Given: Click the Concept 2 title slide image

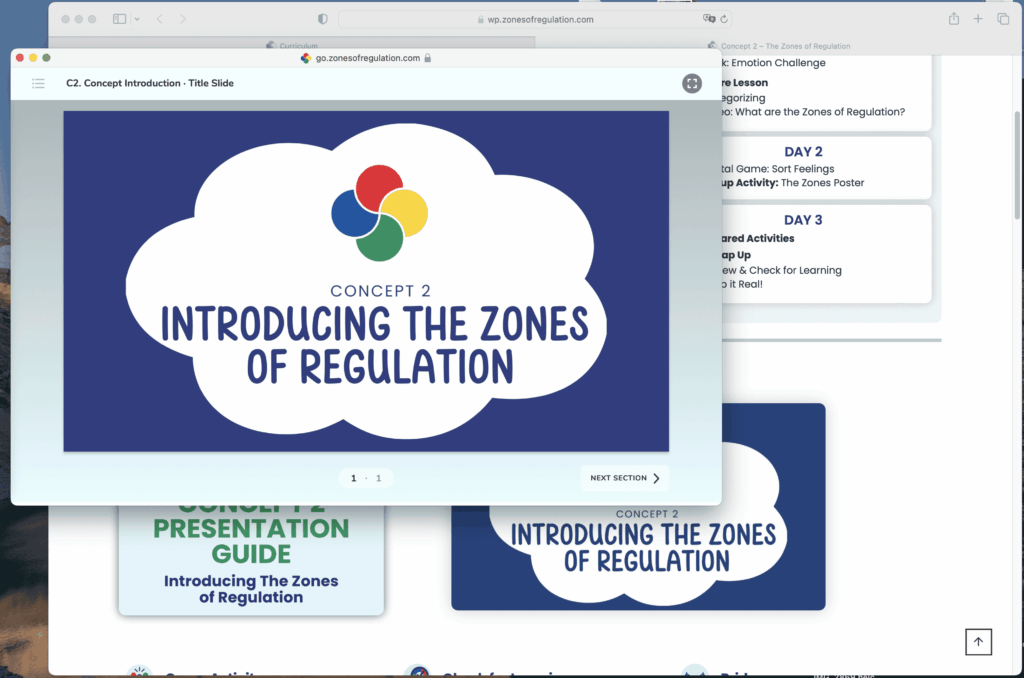Looking at the screenshot, I should 366,281.
